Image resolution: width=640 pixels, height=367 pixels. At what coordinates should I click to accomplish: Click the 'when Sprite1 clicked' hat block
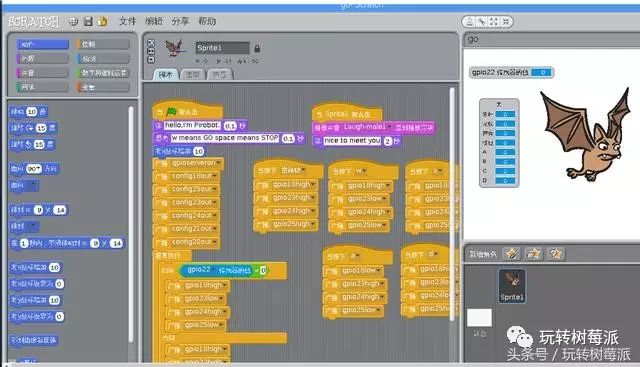click(347, 112)
